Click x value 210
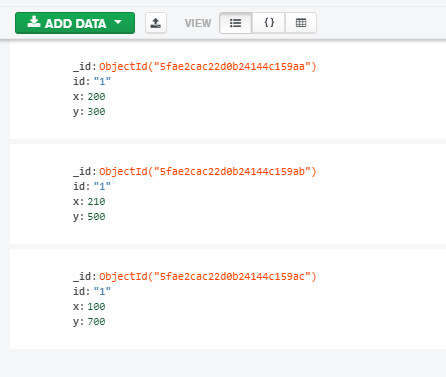The height and width of the screenshot is (377, 446). coord(96,202)
